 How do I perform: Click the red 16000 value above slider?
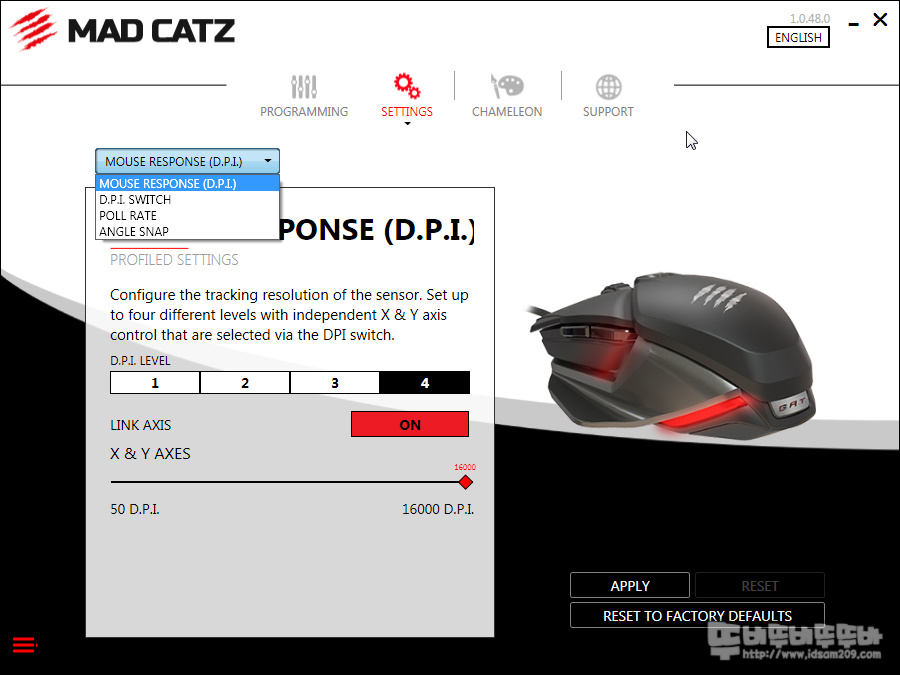point(465,467)
